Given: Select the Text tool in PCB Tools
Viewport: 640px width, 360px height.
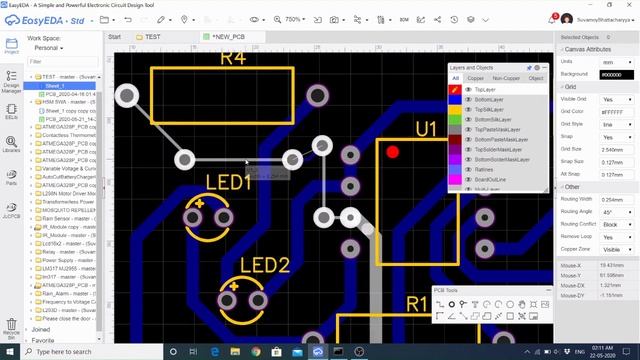Looking at the screenshot, I should [475, 304].
